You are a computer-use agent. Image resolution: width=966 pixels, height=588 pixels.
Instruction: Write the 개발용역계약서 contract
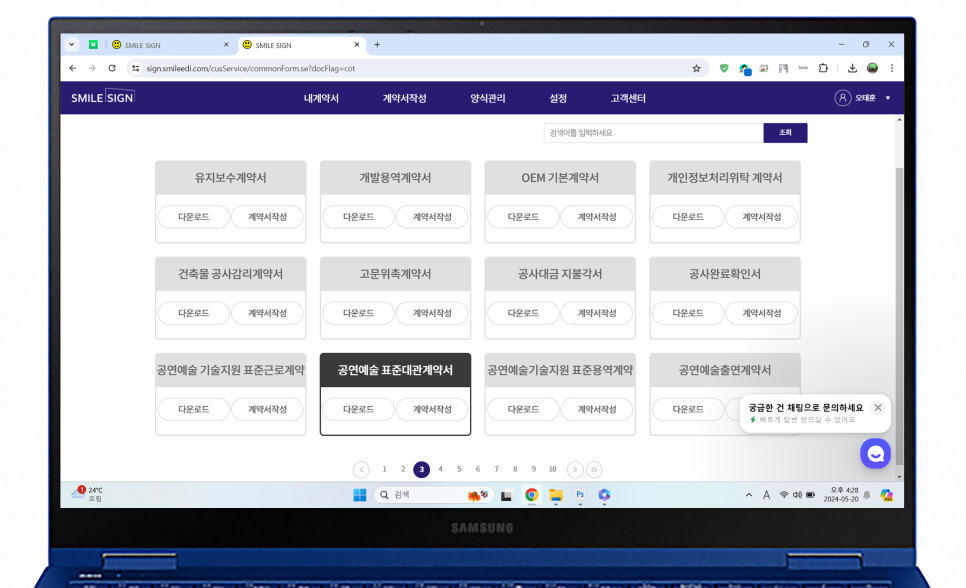tap(432, 217)
